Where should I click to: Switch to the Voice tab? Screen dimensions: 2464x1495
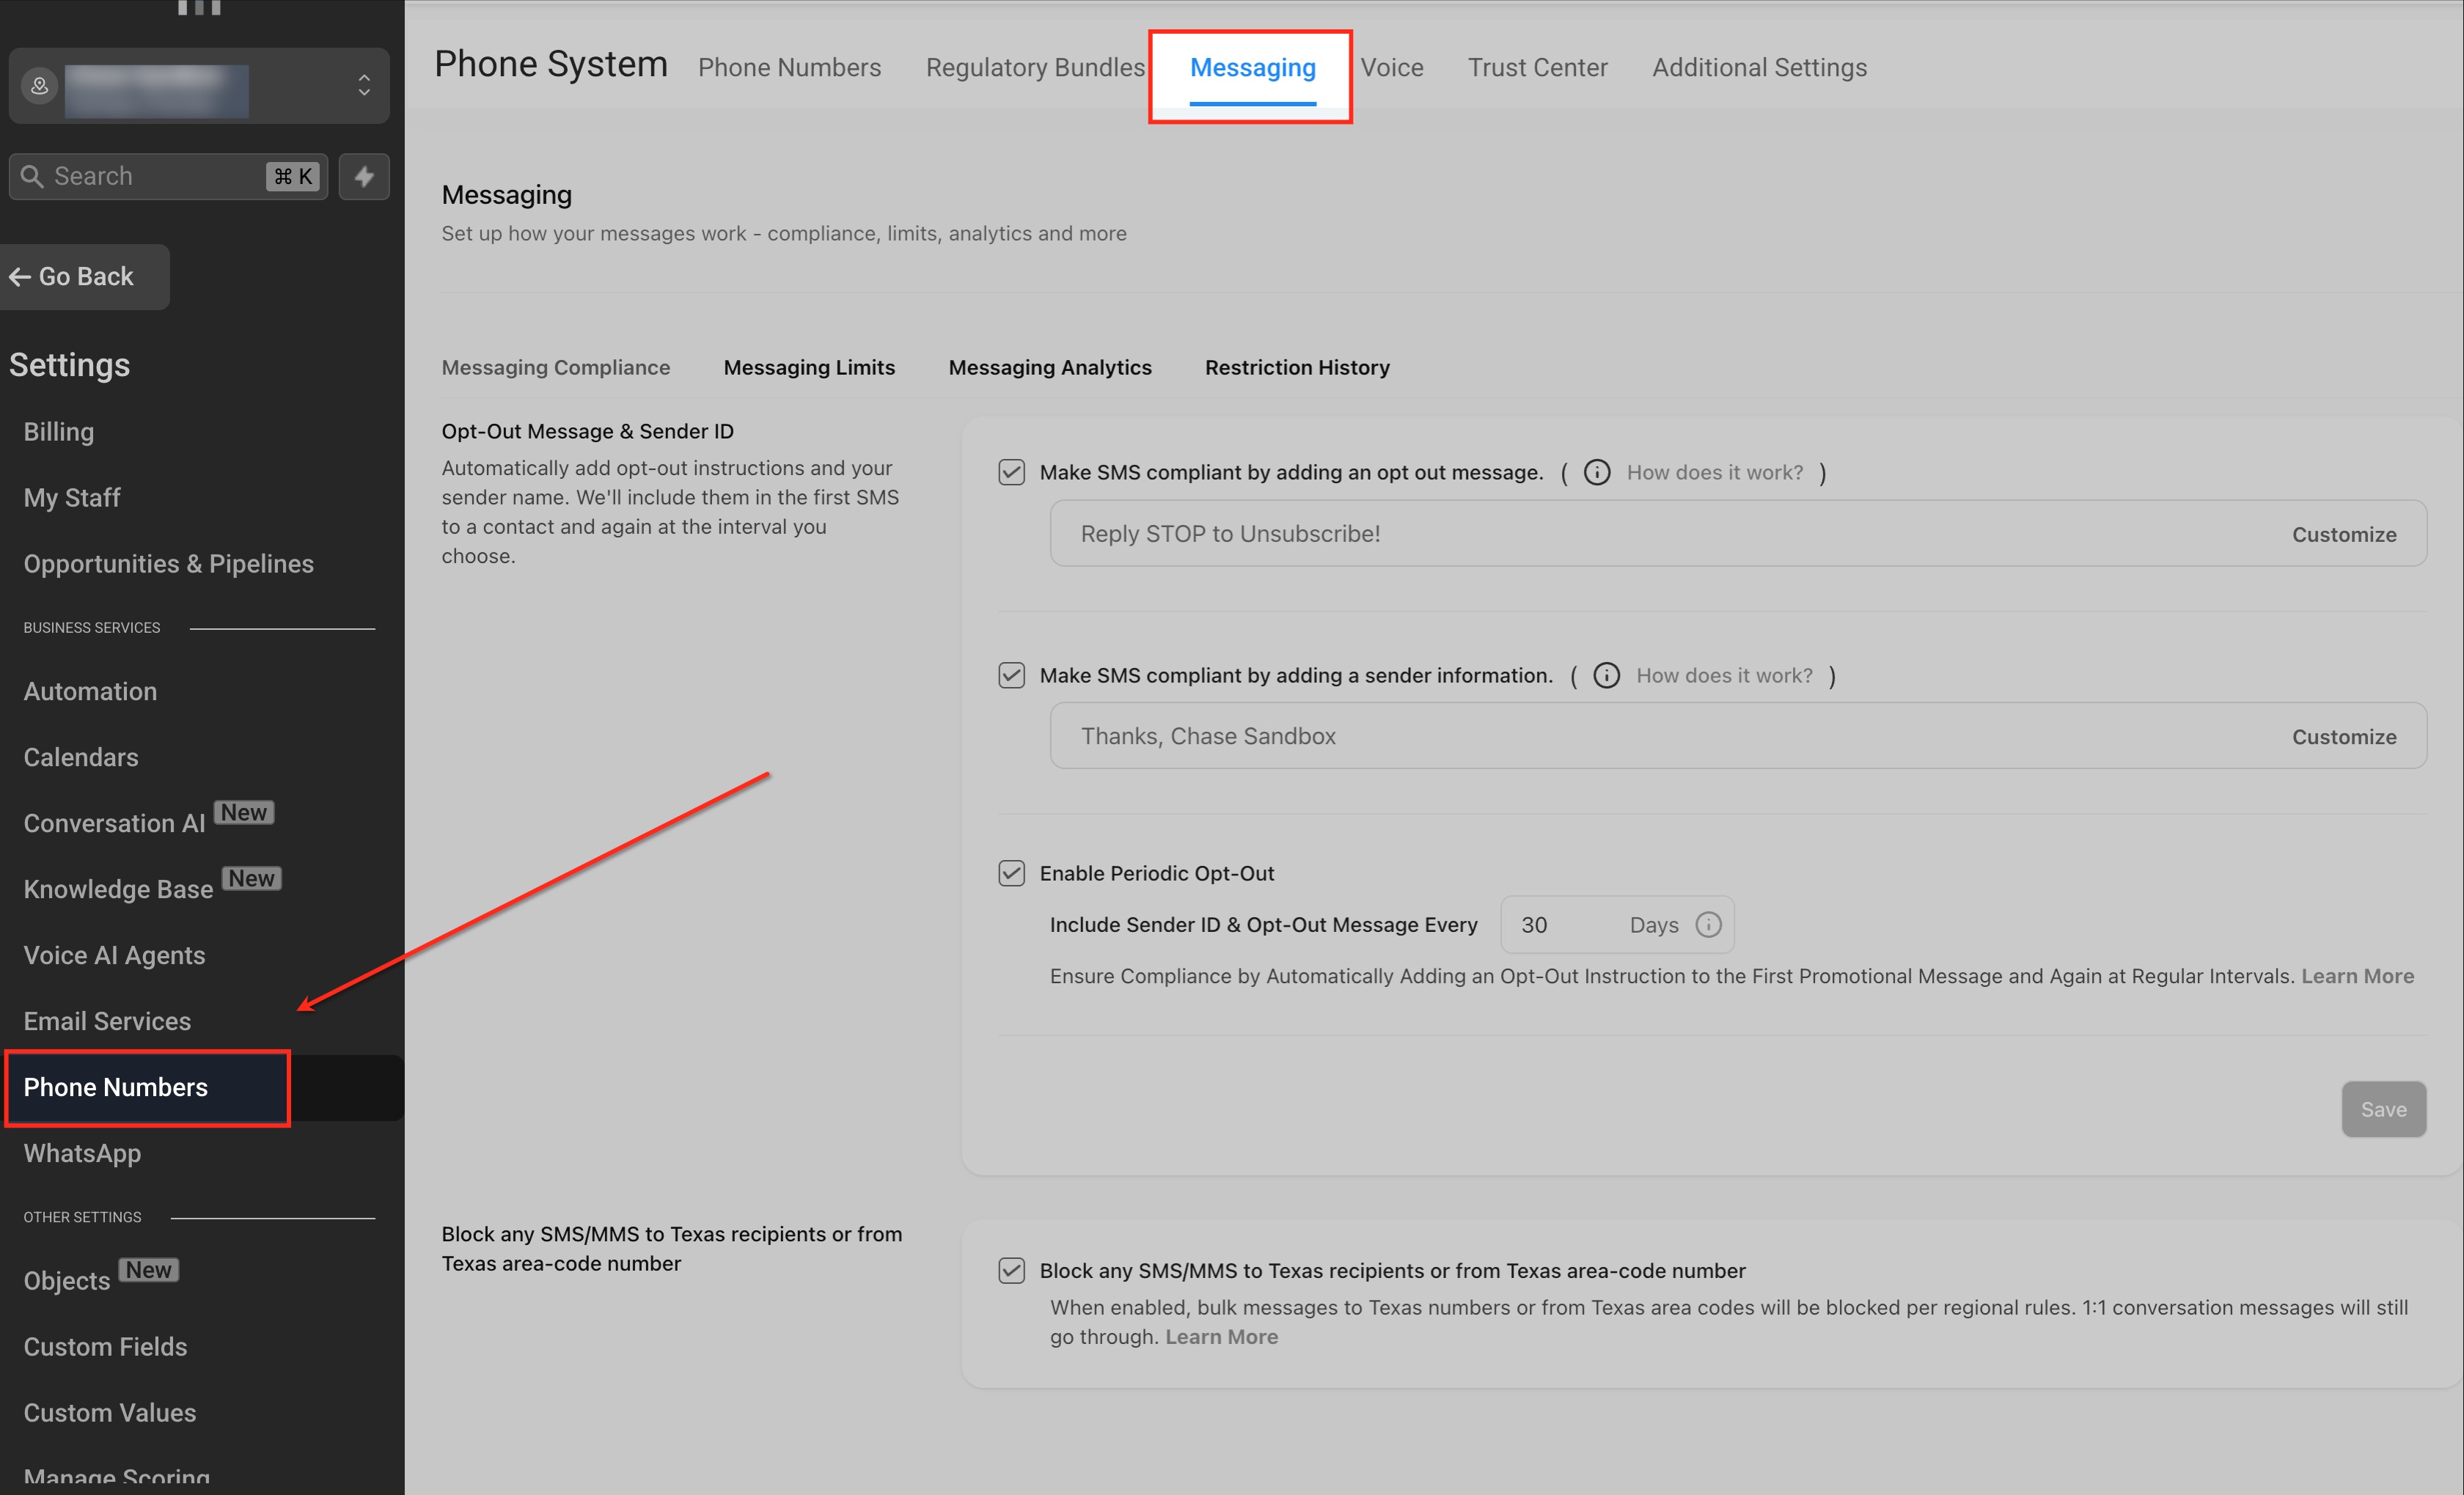(x=1392, y=68)
